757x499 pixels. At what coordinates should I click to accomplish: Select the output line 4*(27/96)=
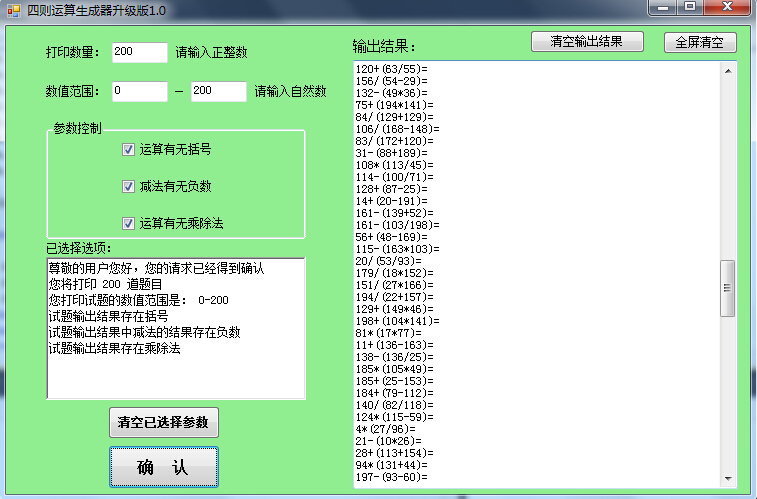(x=385, y=430)
